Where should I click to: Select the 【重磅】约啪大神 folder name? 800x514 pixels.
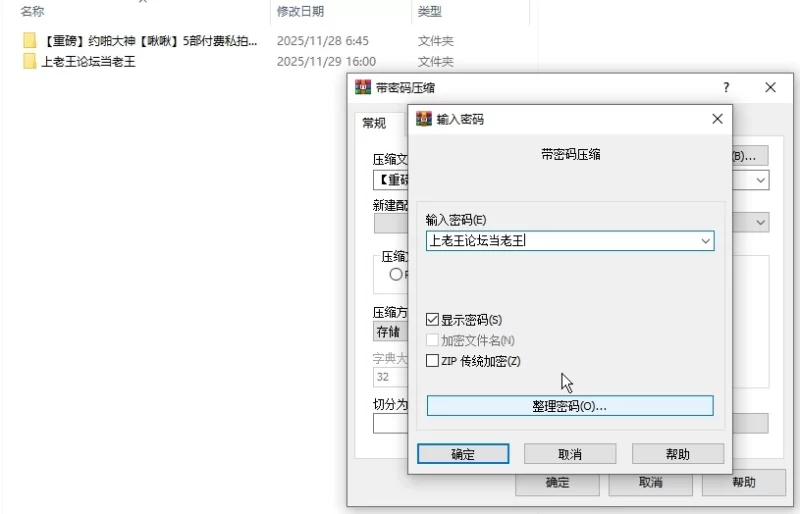tap(148, 41)
